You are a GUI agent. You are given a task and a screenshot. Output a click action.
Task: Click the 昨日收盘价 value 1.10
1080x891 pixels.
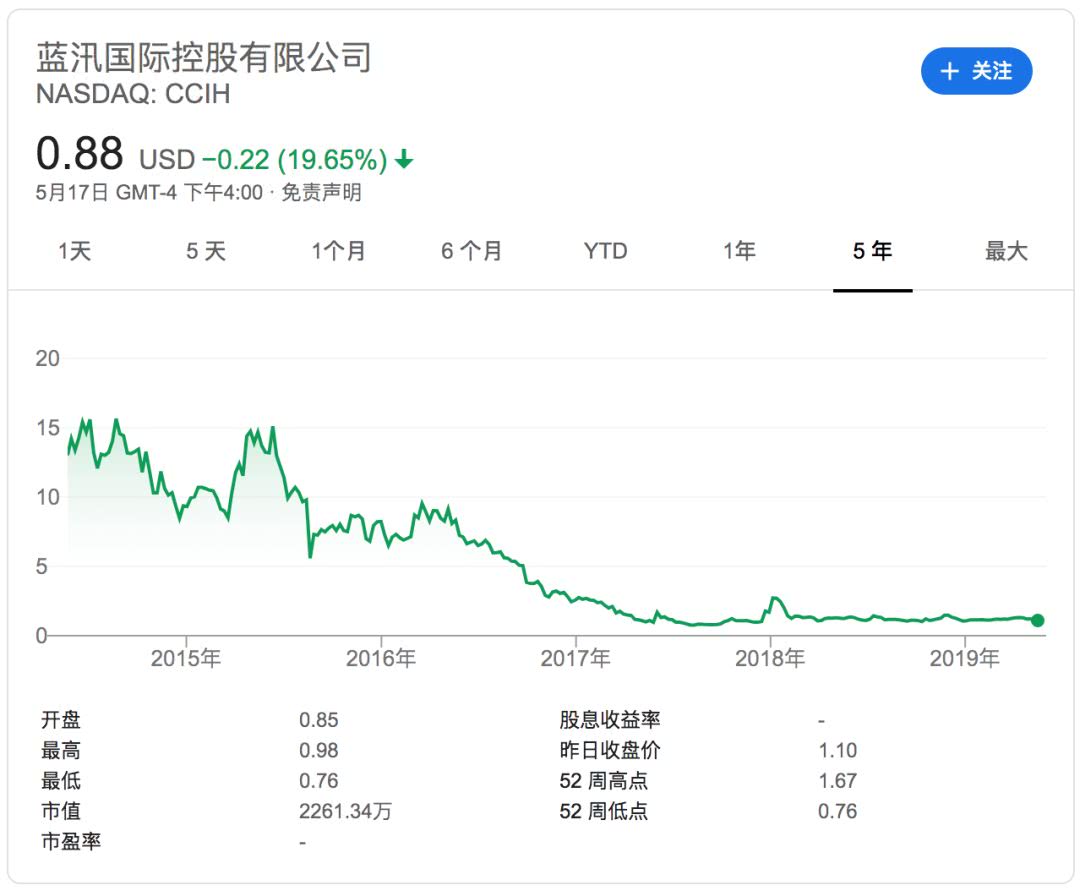click(838, 751)
